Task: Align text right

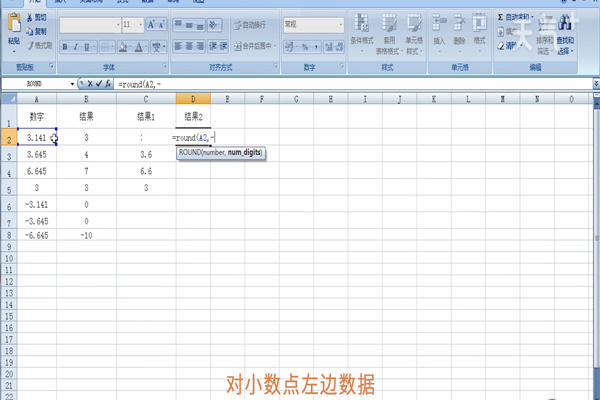Action: 200,46
